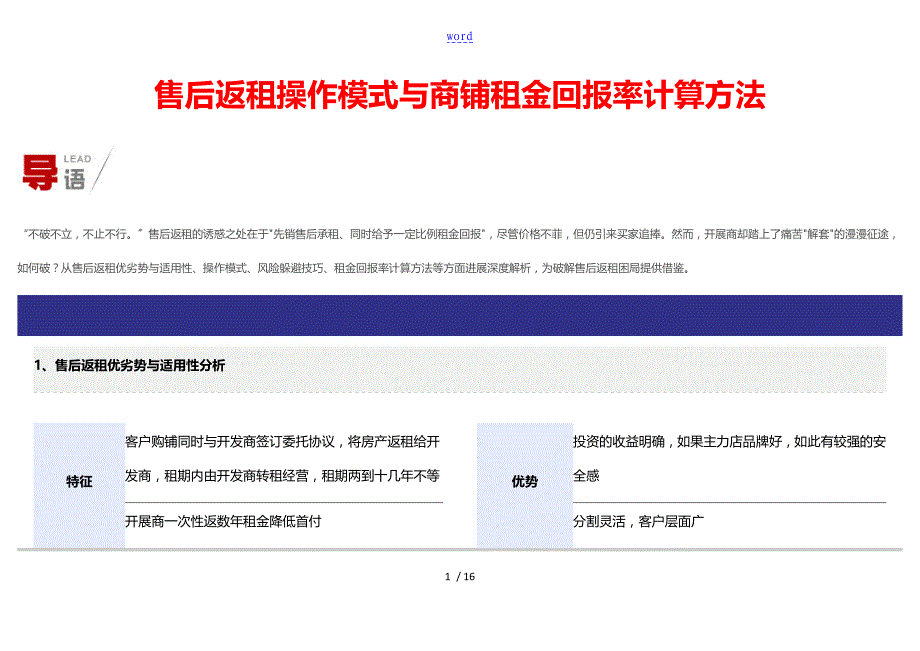The width and height of the screenshot is (920, 651).
Task: Click the text 开展商一次性返数年租金降低首付
Action: point(223,521)
